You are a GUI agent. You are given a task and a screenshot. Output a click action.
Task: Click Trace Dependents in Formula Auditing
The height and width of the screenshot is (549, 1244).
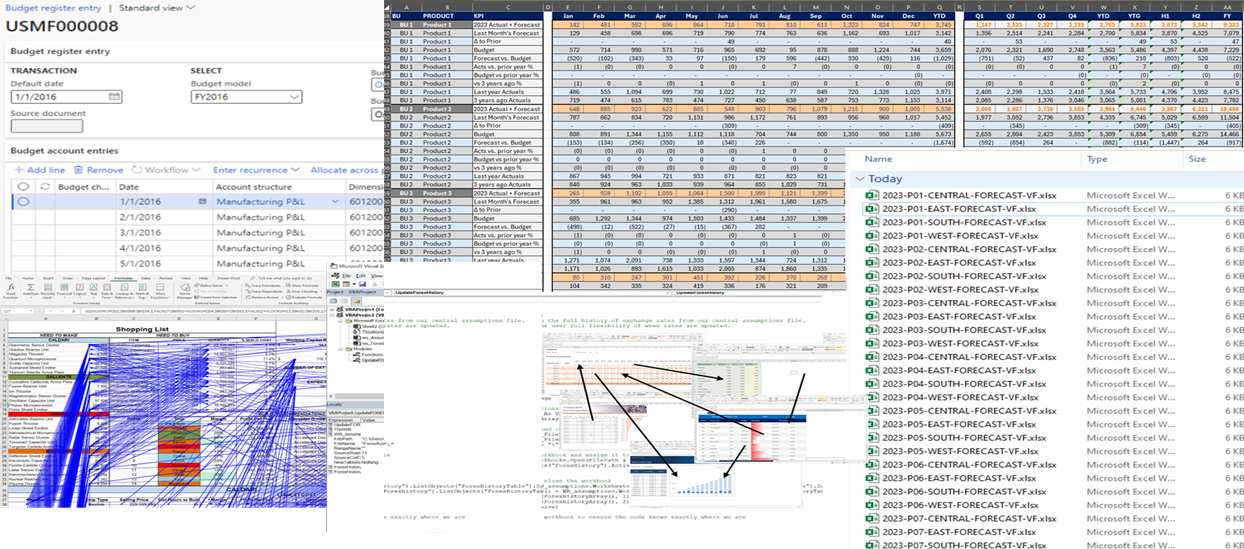tap(262, 291)
